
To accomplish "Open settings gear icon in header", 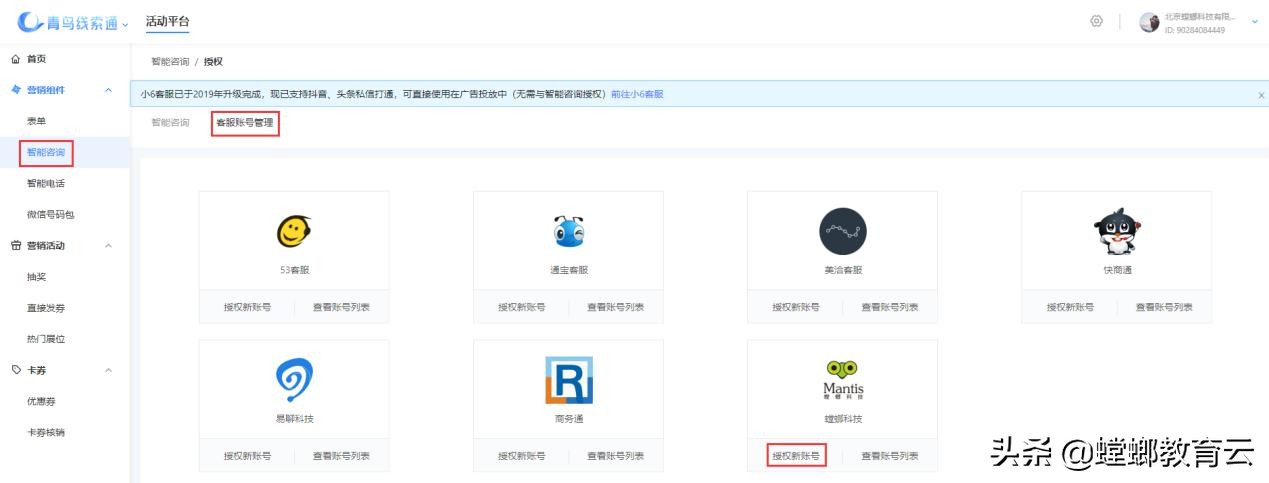I will pyautogui.click(x=1097, y=21).
